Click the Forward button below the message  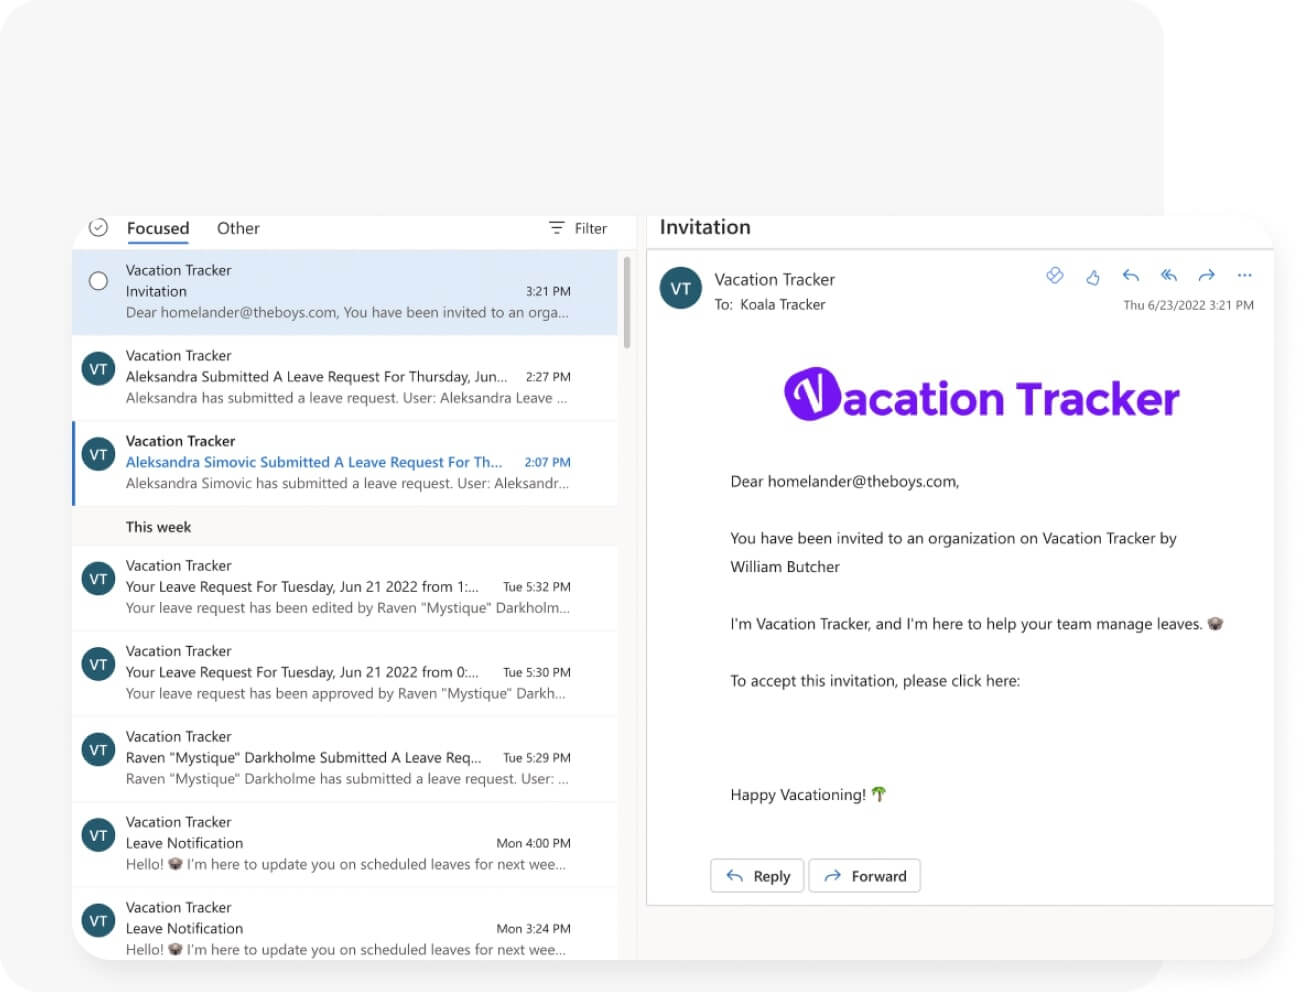865,876
